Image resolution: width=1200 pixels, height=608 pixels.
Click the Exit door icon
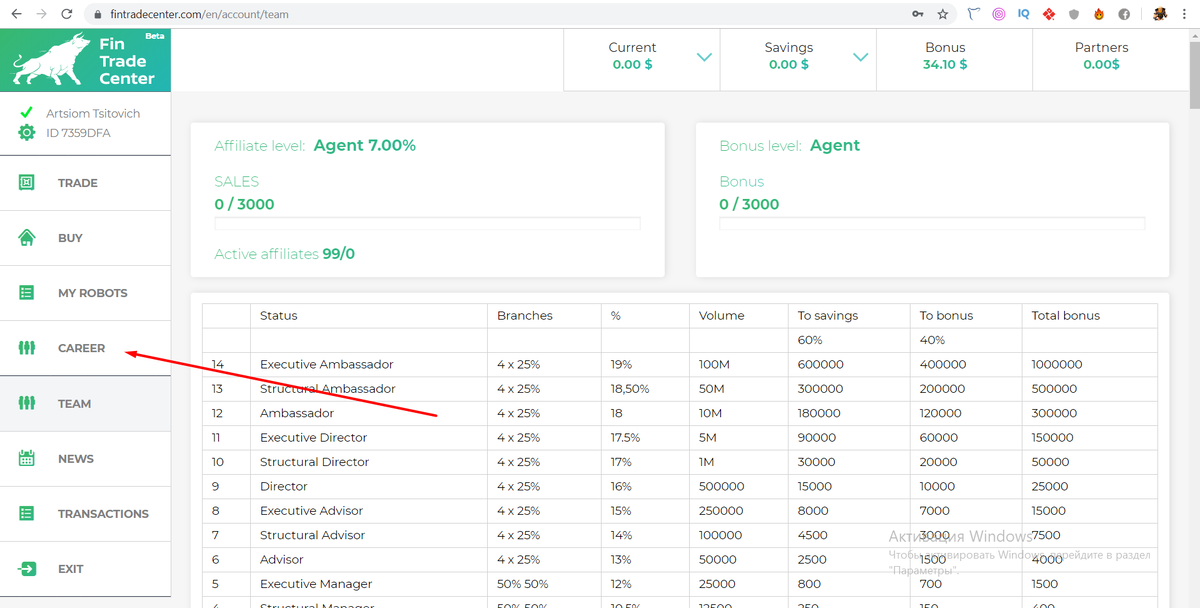(x=26, y=568)
